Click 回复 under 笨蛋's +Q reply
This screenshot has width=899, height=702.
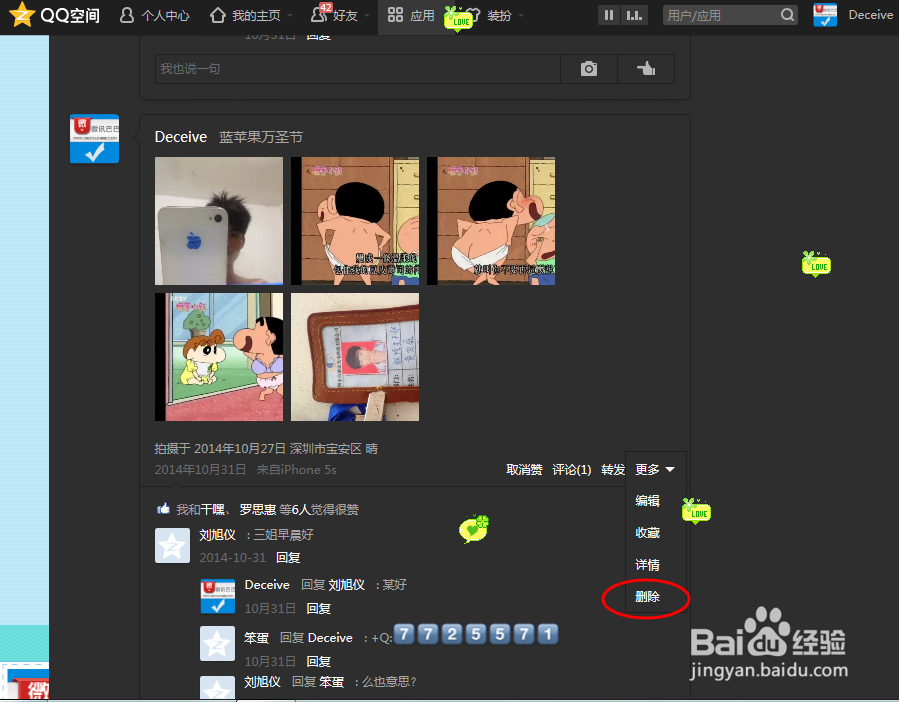(319, 661)
